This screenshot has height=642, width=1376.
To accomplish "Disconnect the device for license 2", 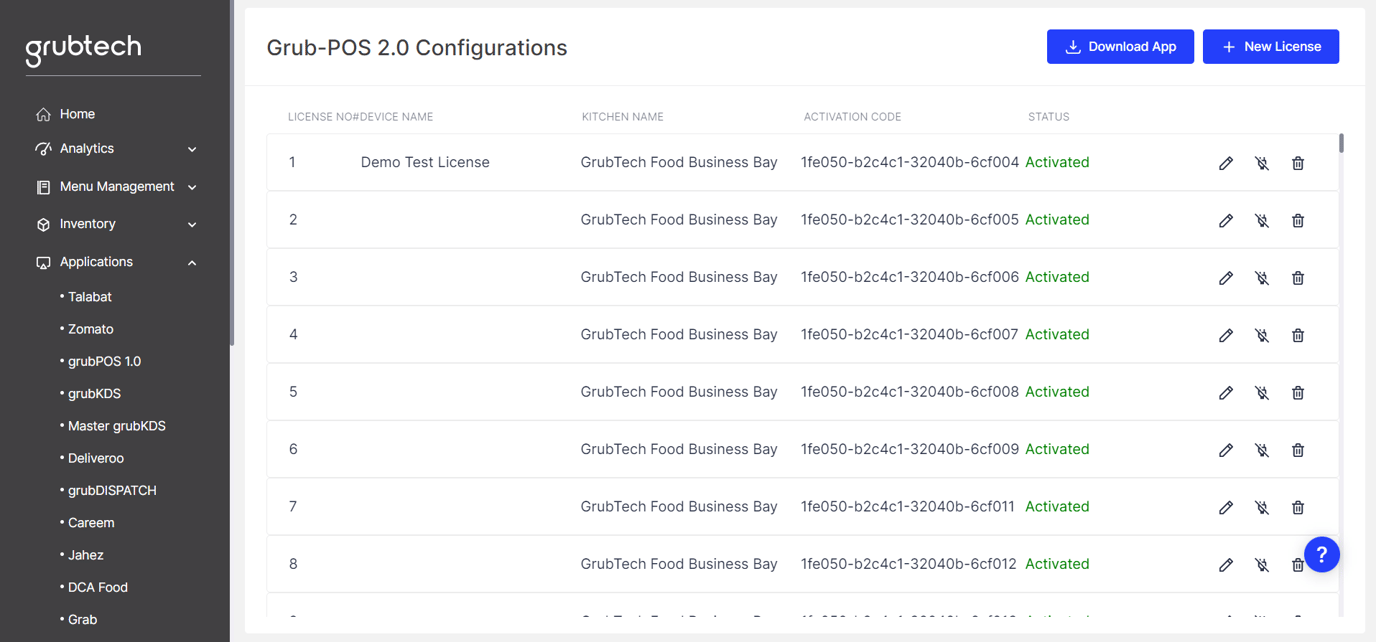I will (x=1262, y=220).
